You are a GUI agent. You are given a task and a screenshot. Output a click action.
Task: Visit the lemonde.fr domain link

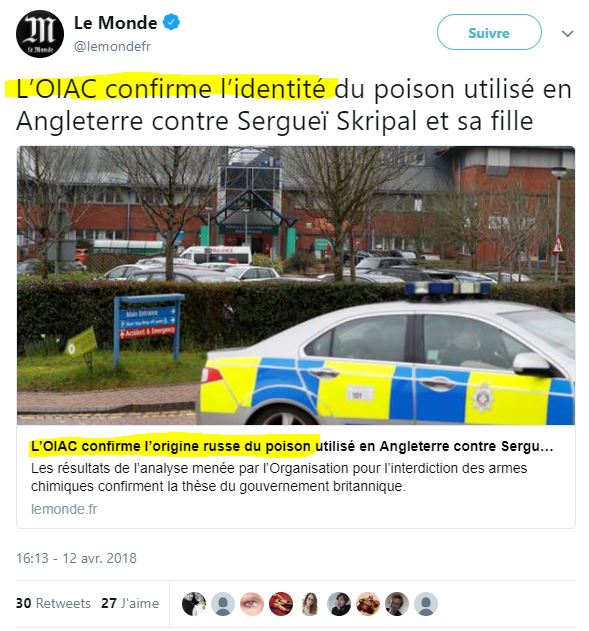click(64, 509)
